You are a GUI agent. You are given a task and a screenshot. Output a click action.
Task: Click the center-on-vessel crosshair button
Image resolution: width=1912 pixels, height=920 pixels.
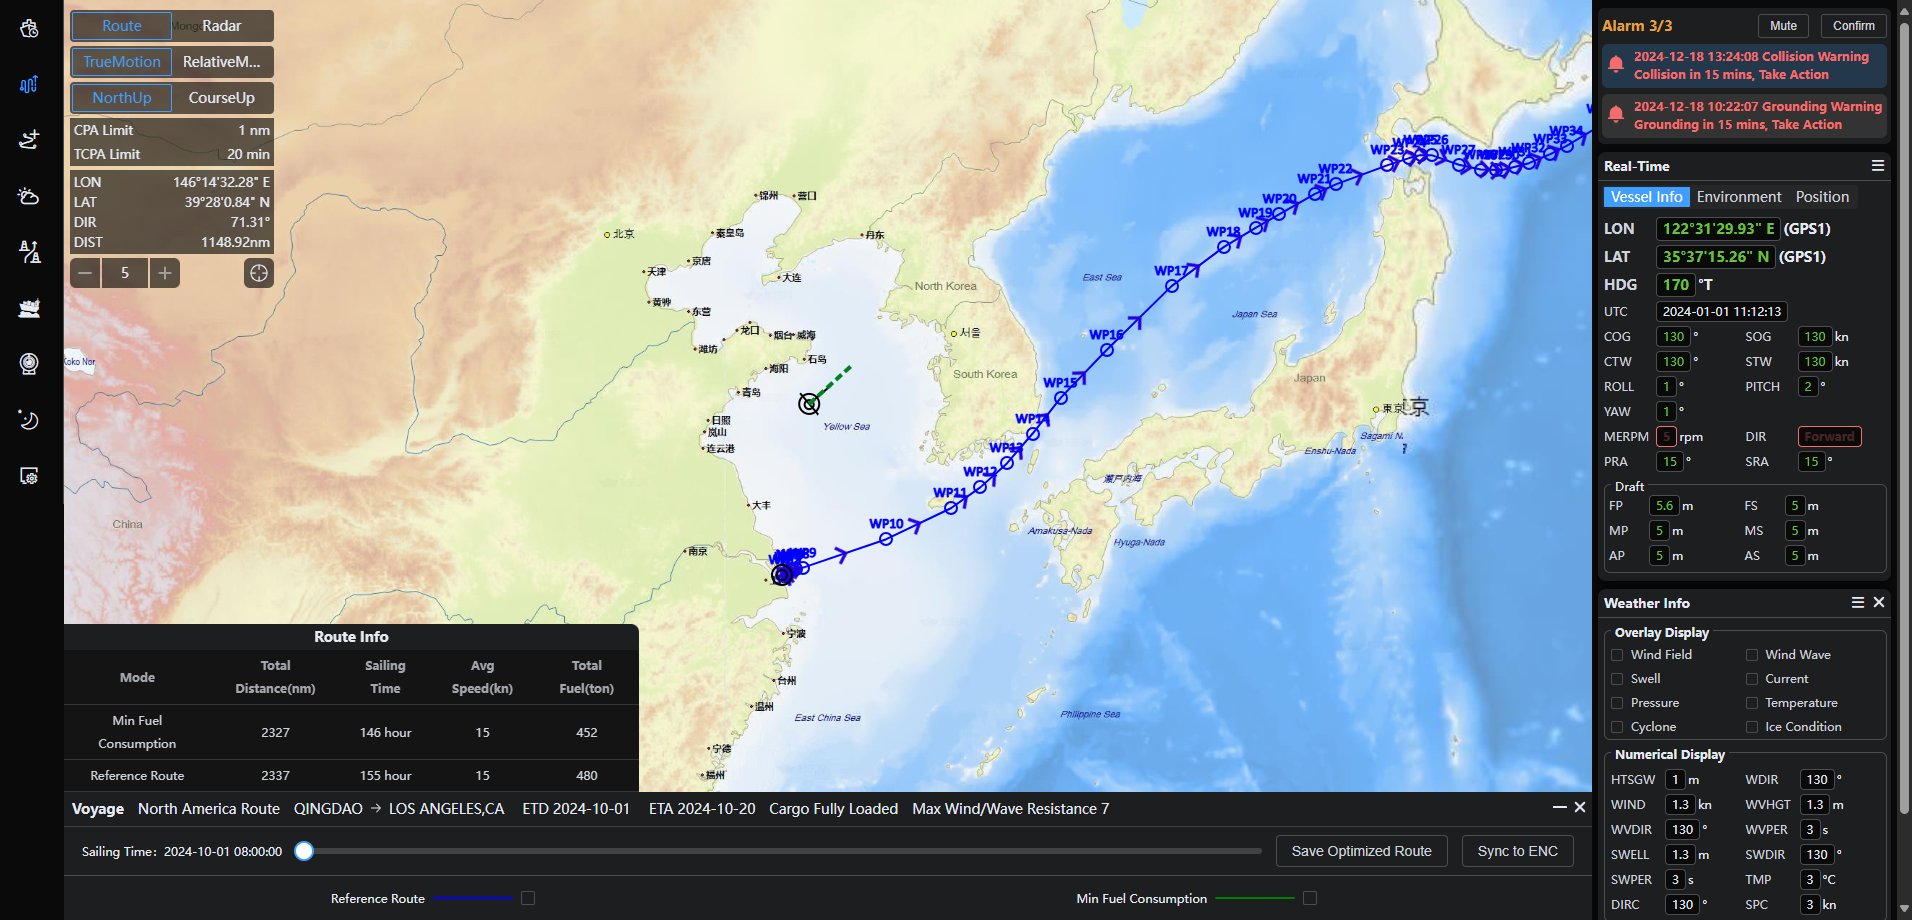(259, 273)
